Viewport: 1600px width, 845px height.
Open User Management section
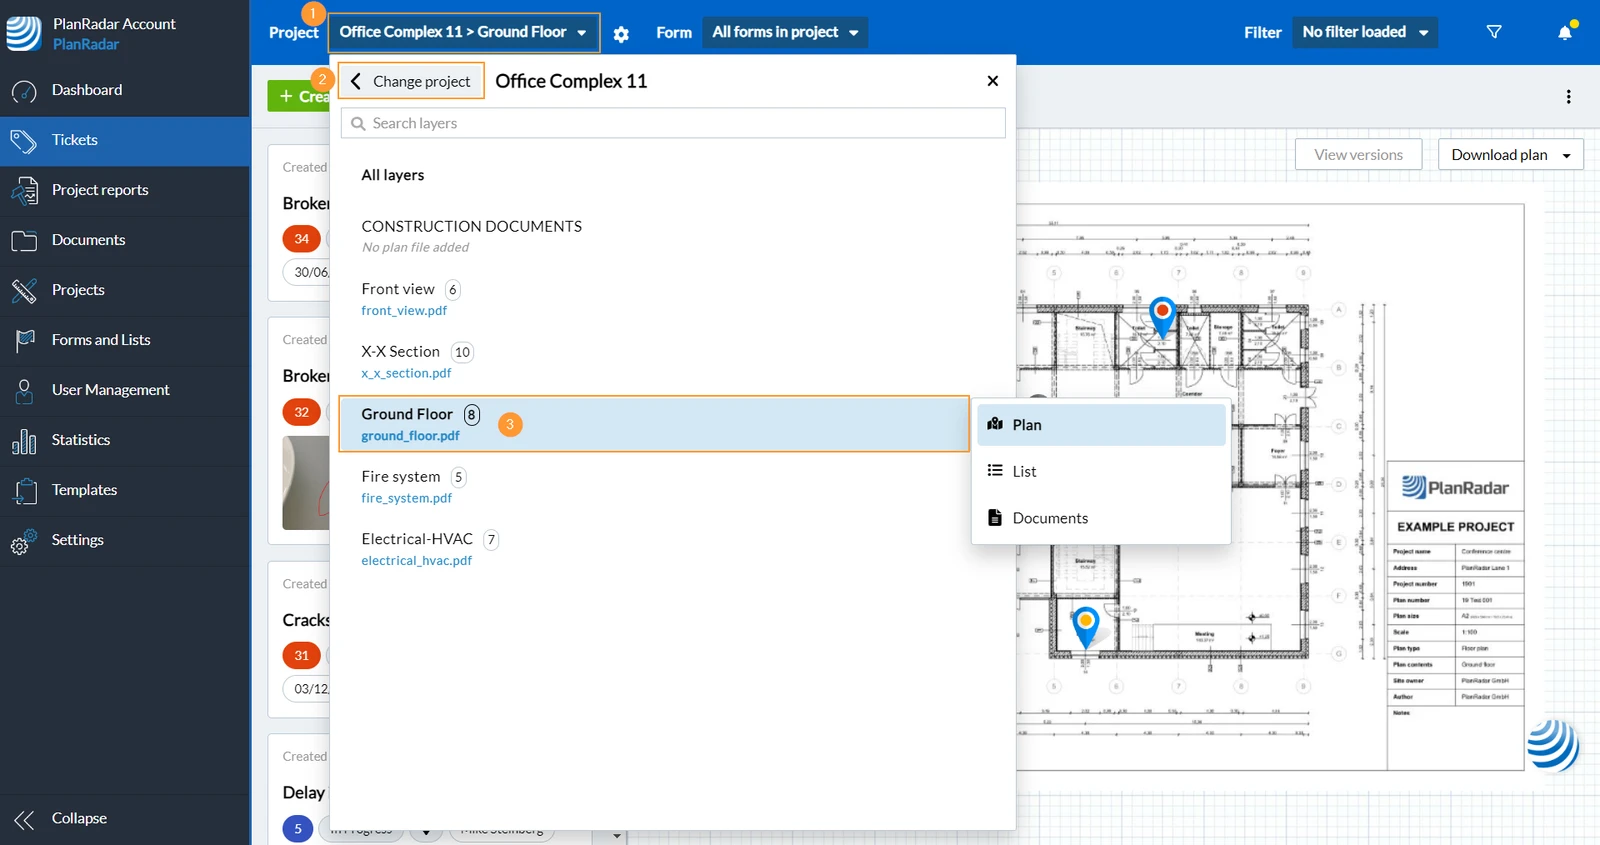coord(125,390)
